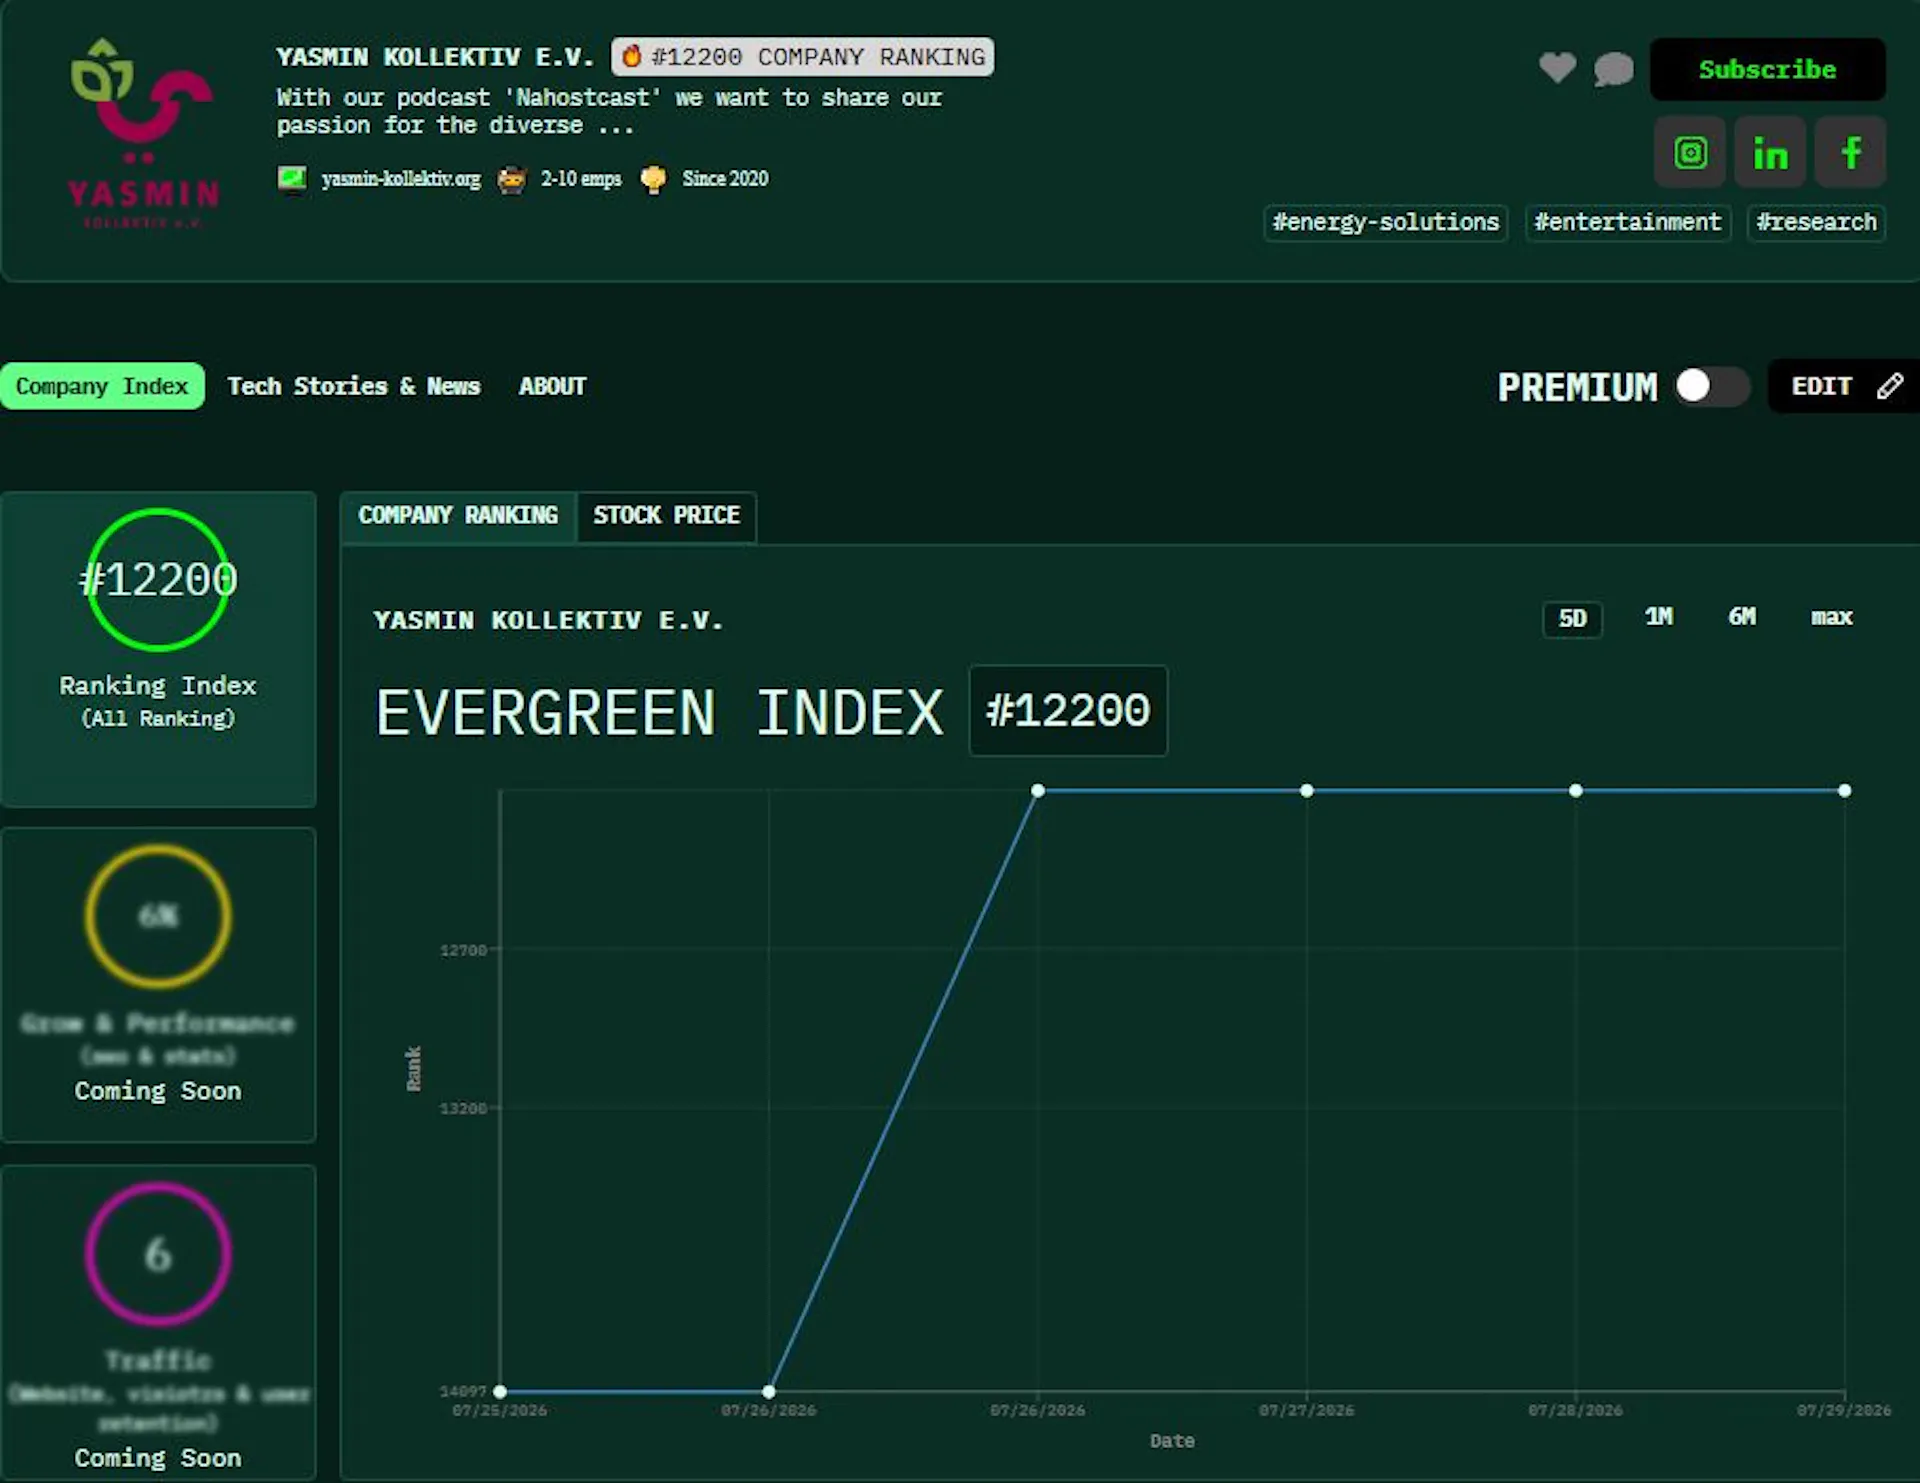Switch to the Company Index tab

tap(102, 386)
